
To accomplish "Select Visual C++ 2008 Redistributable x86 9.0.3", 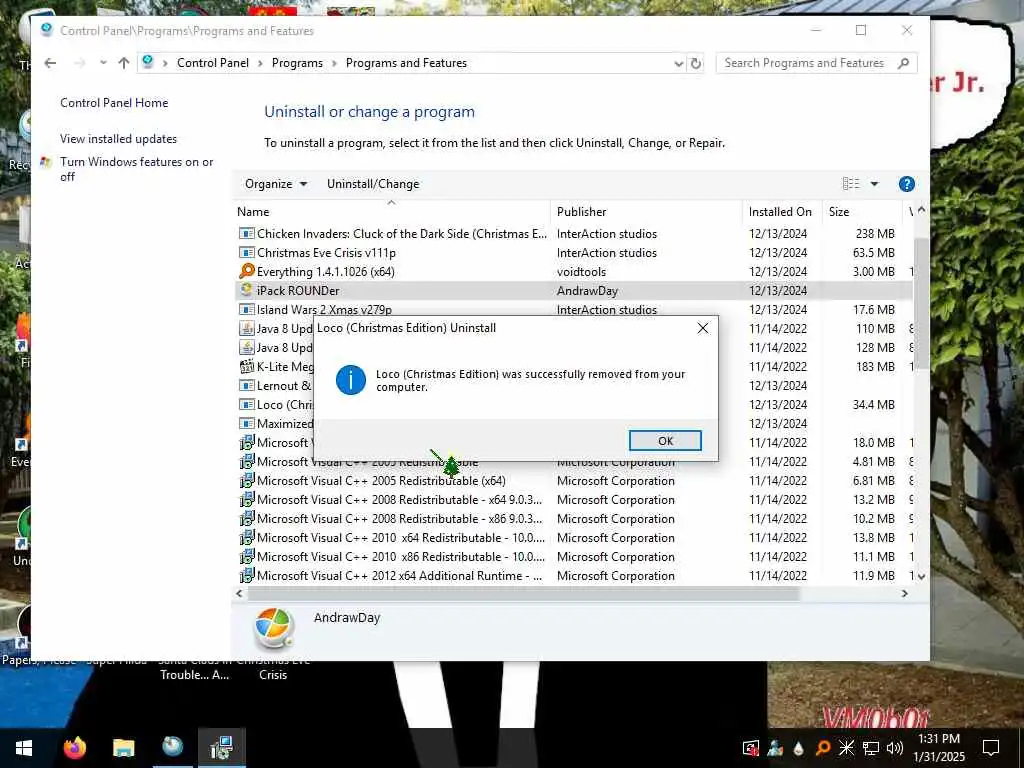I will pos(399,519).
